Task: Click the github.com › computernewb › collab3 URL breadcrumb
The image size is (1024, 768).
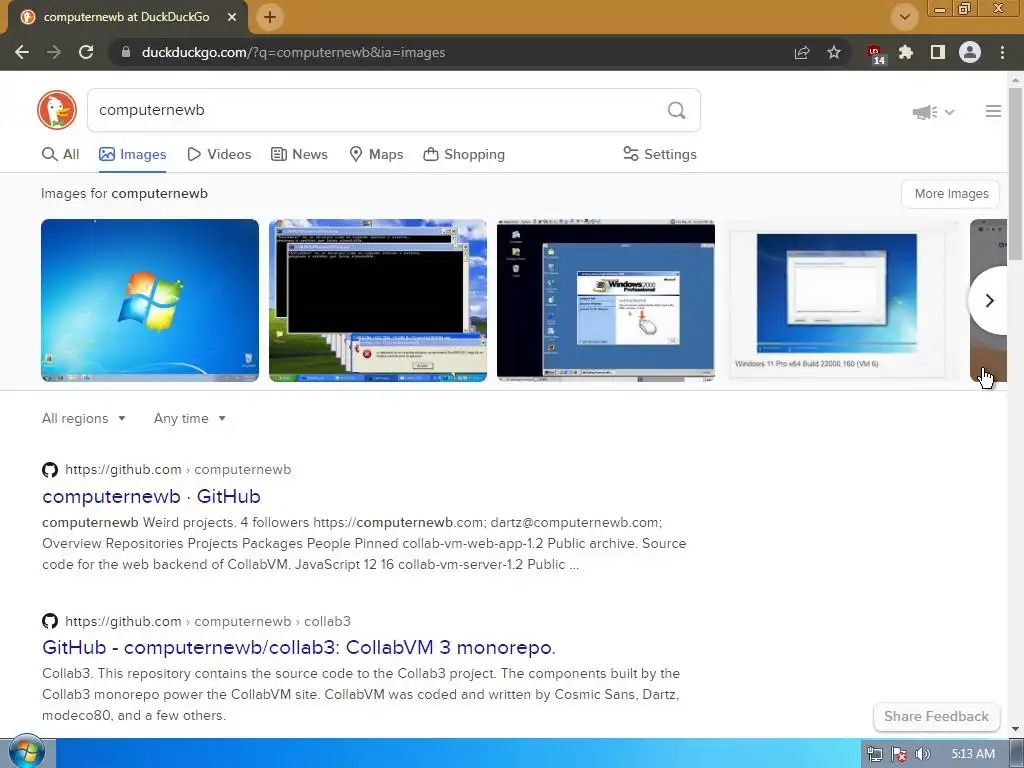Action: pyautogui.click(x=208, y=621)
